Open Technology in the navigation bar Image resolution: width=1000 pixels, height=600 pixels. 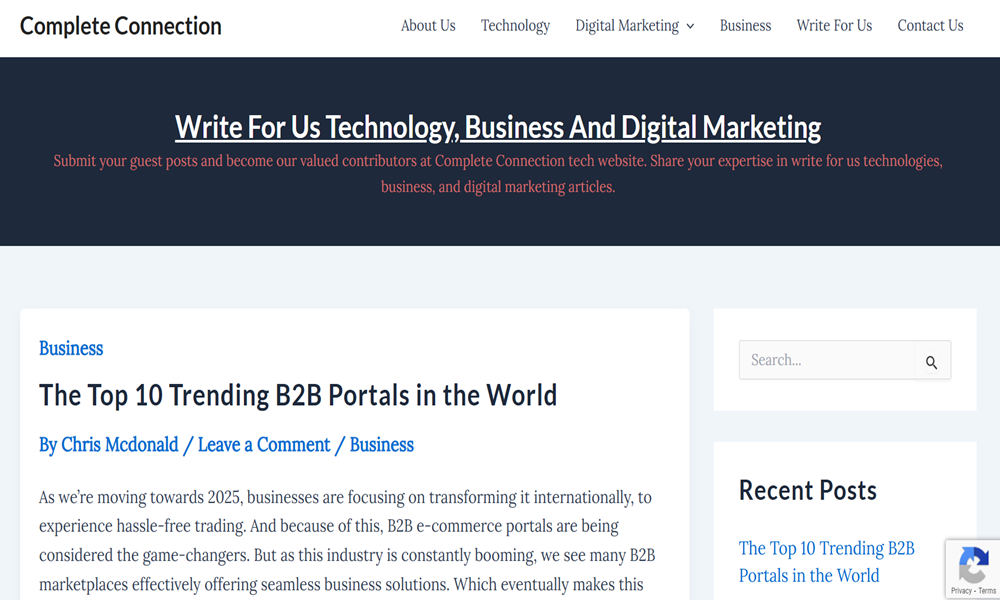click(x=515, y=26)
